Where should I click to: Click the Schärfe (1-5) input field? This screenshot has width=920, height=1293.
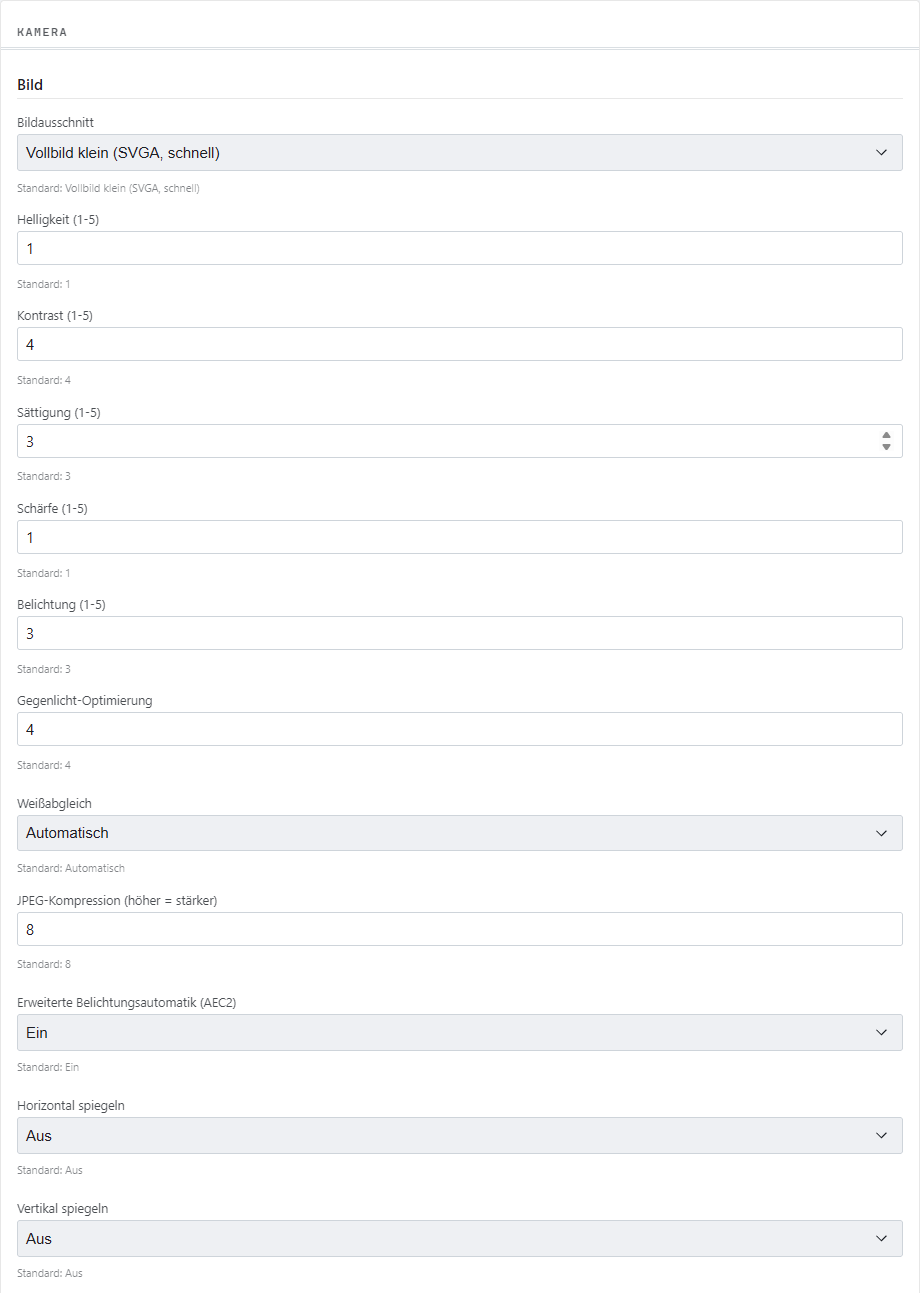[460, 537]
